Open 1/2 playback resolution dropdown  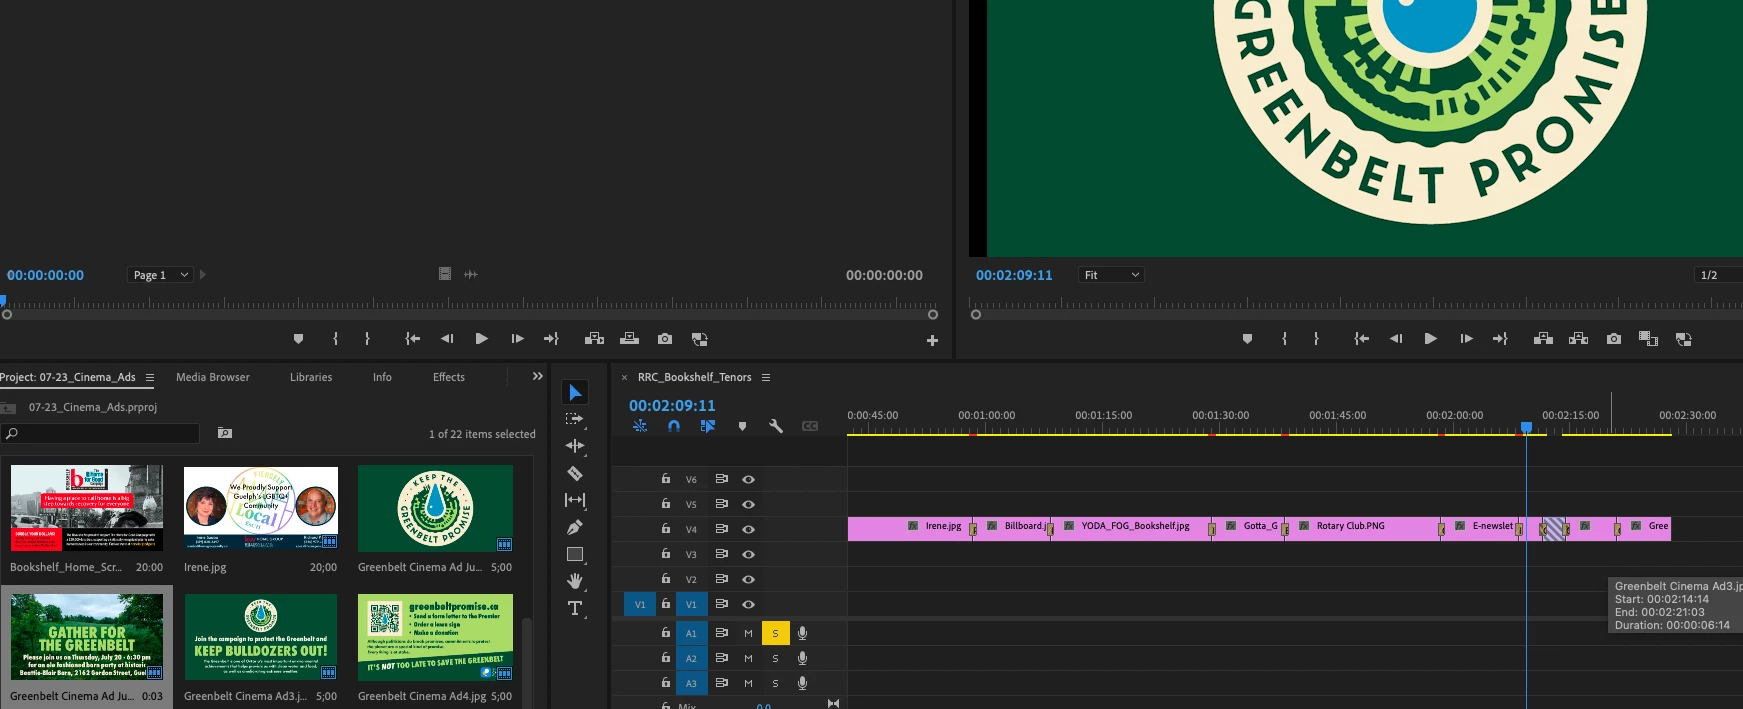pos(1719,275)
